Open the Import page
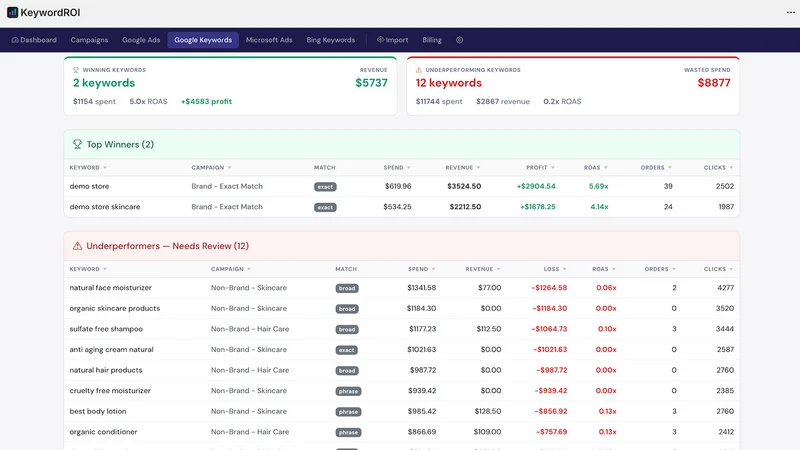 392,40
